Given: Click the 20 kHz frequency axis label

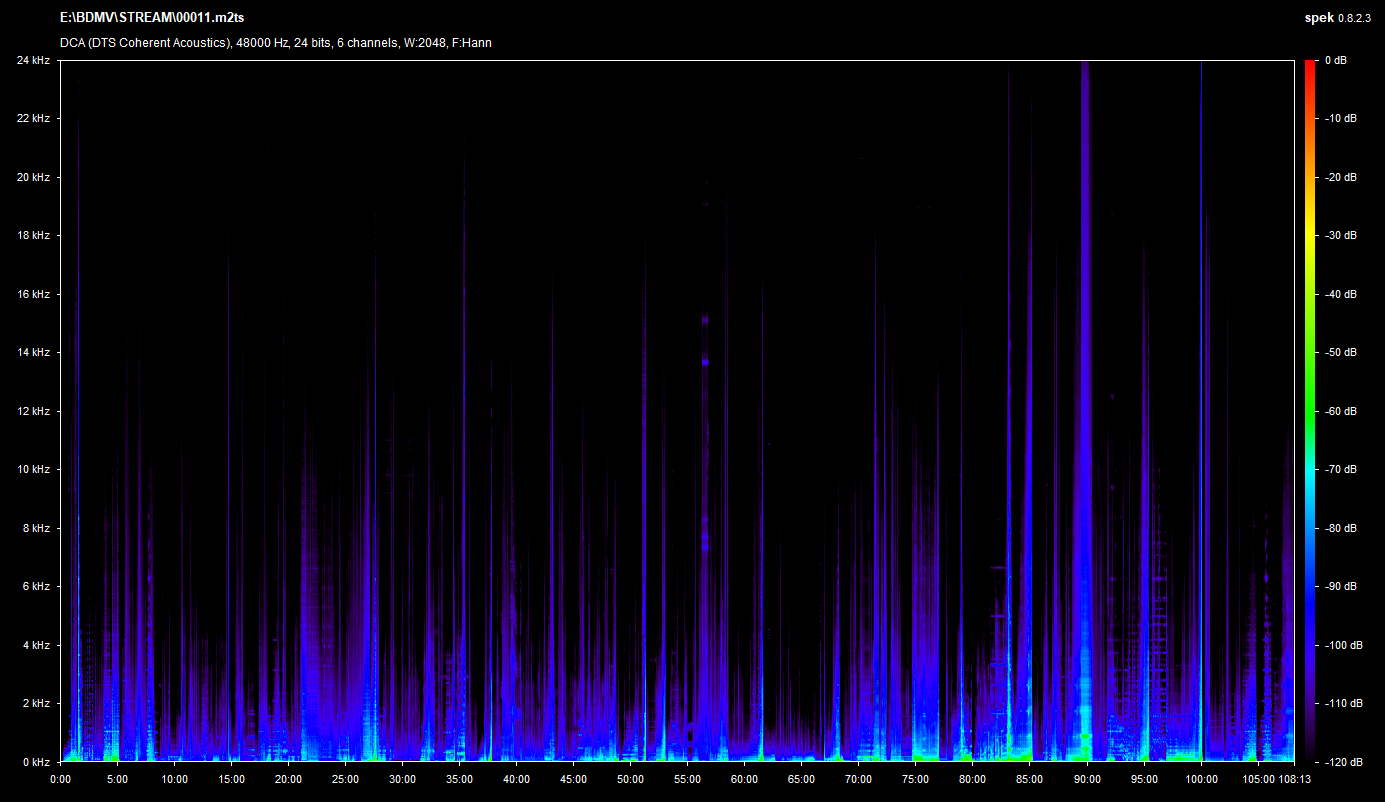Looking at the screenshot, I should (x=33, y=178).
